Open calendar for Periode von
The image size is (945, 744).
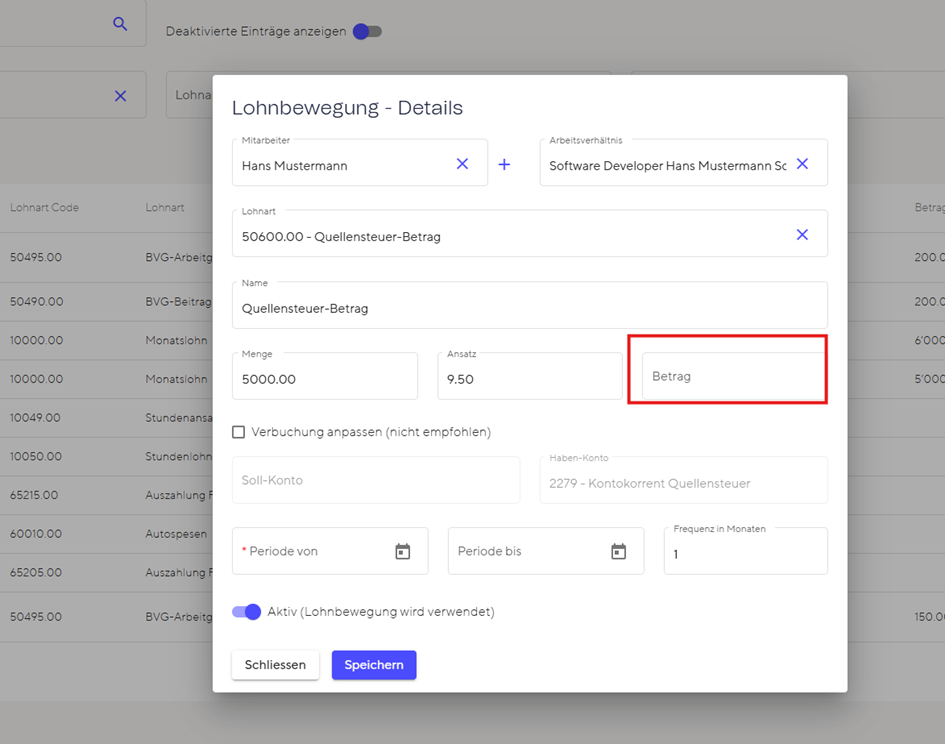tap(403, 551)
